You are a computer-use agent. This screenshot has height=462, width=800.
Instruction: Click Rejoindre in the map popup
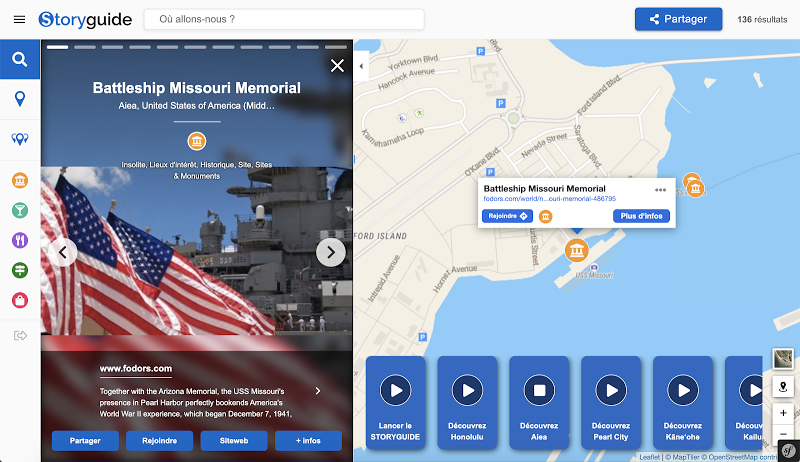(x=507, y=216)
